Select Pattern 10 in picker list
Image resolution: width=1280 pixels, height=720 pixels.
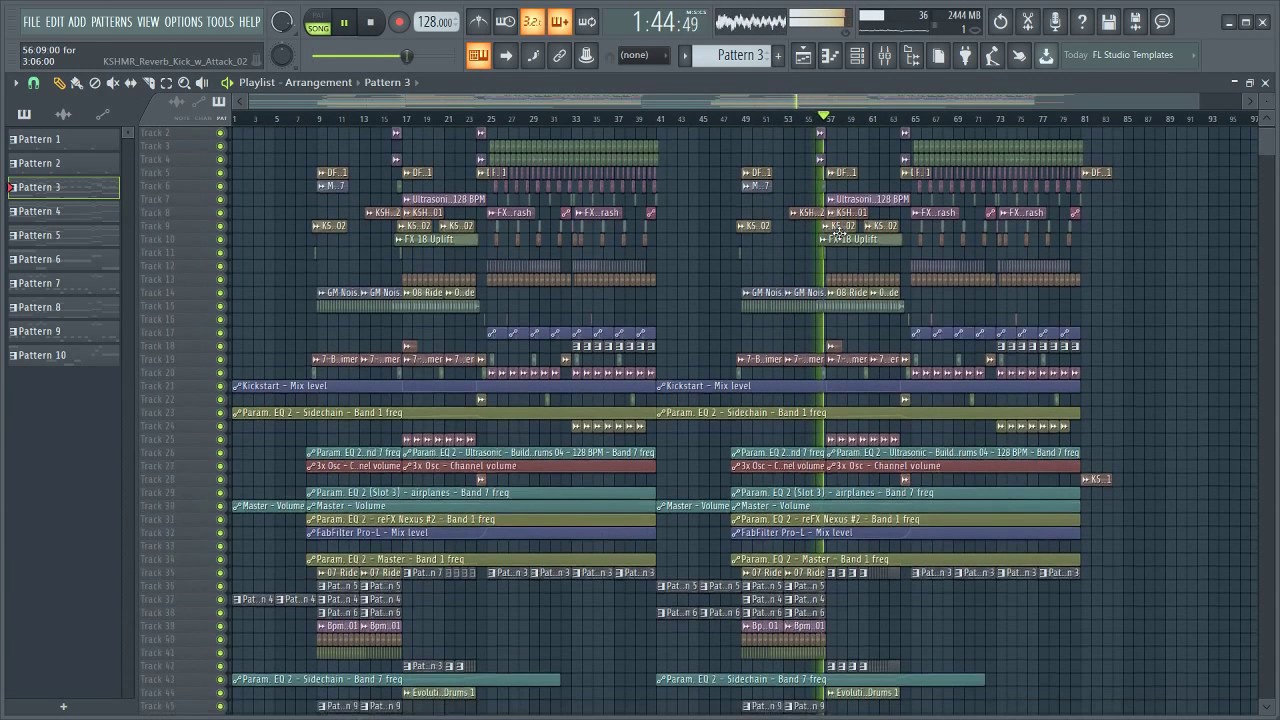64,355
